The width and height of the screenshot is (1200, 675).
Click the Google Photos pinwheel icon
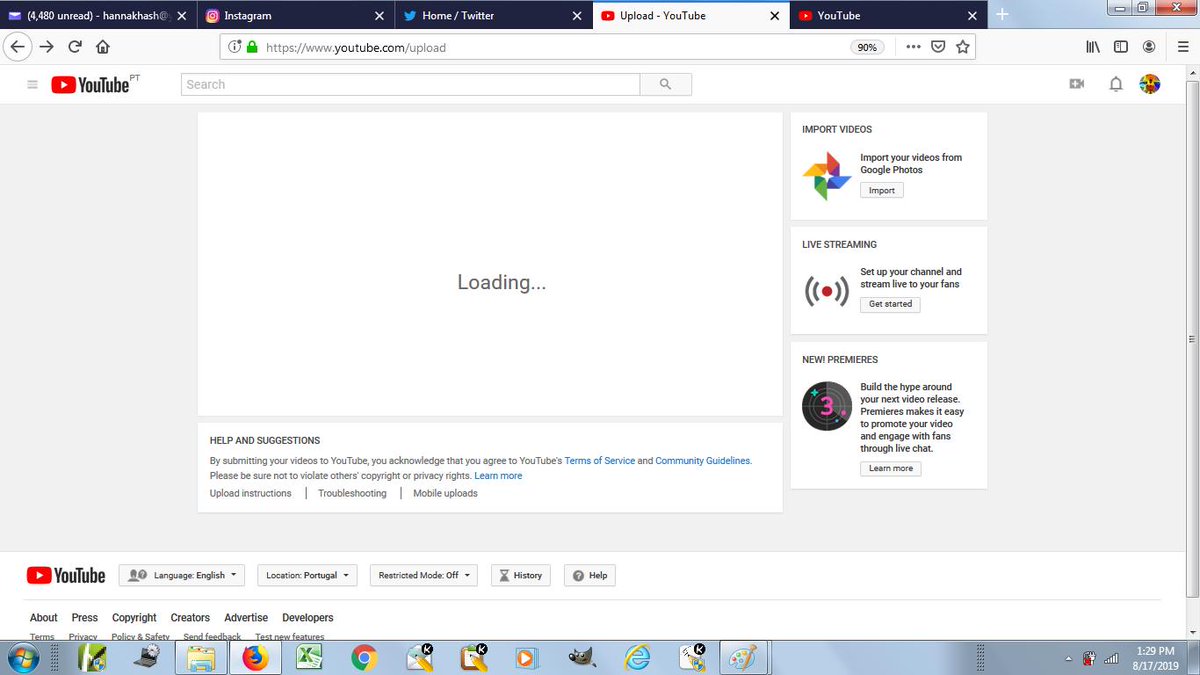click(x=827, y=176)
